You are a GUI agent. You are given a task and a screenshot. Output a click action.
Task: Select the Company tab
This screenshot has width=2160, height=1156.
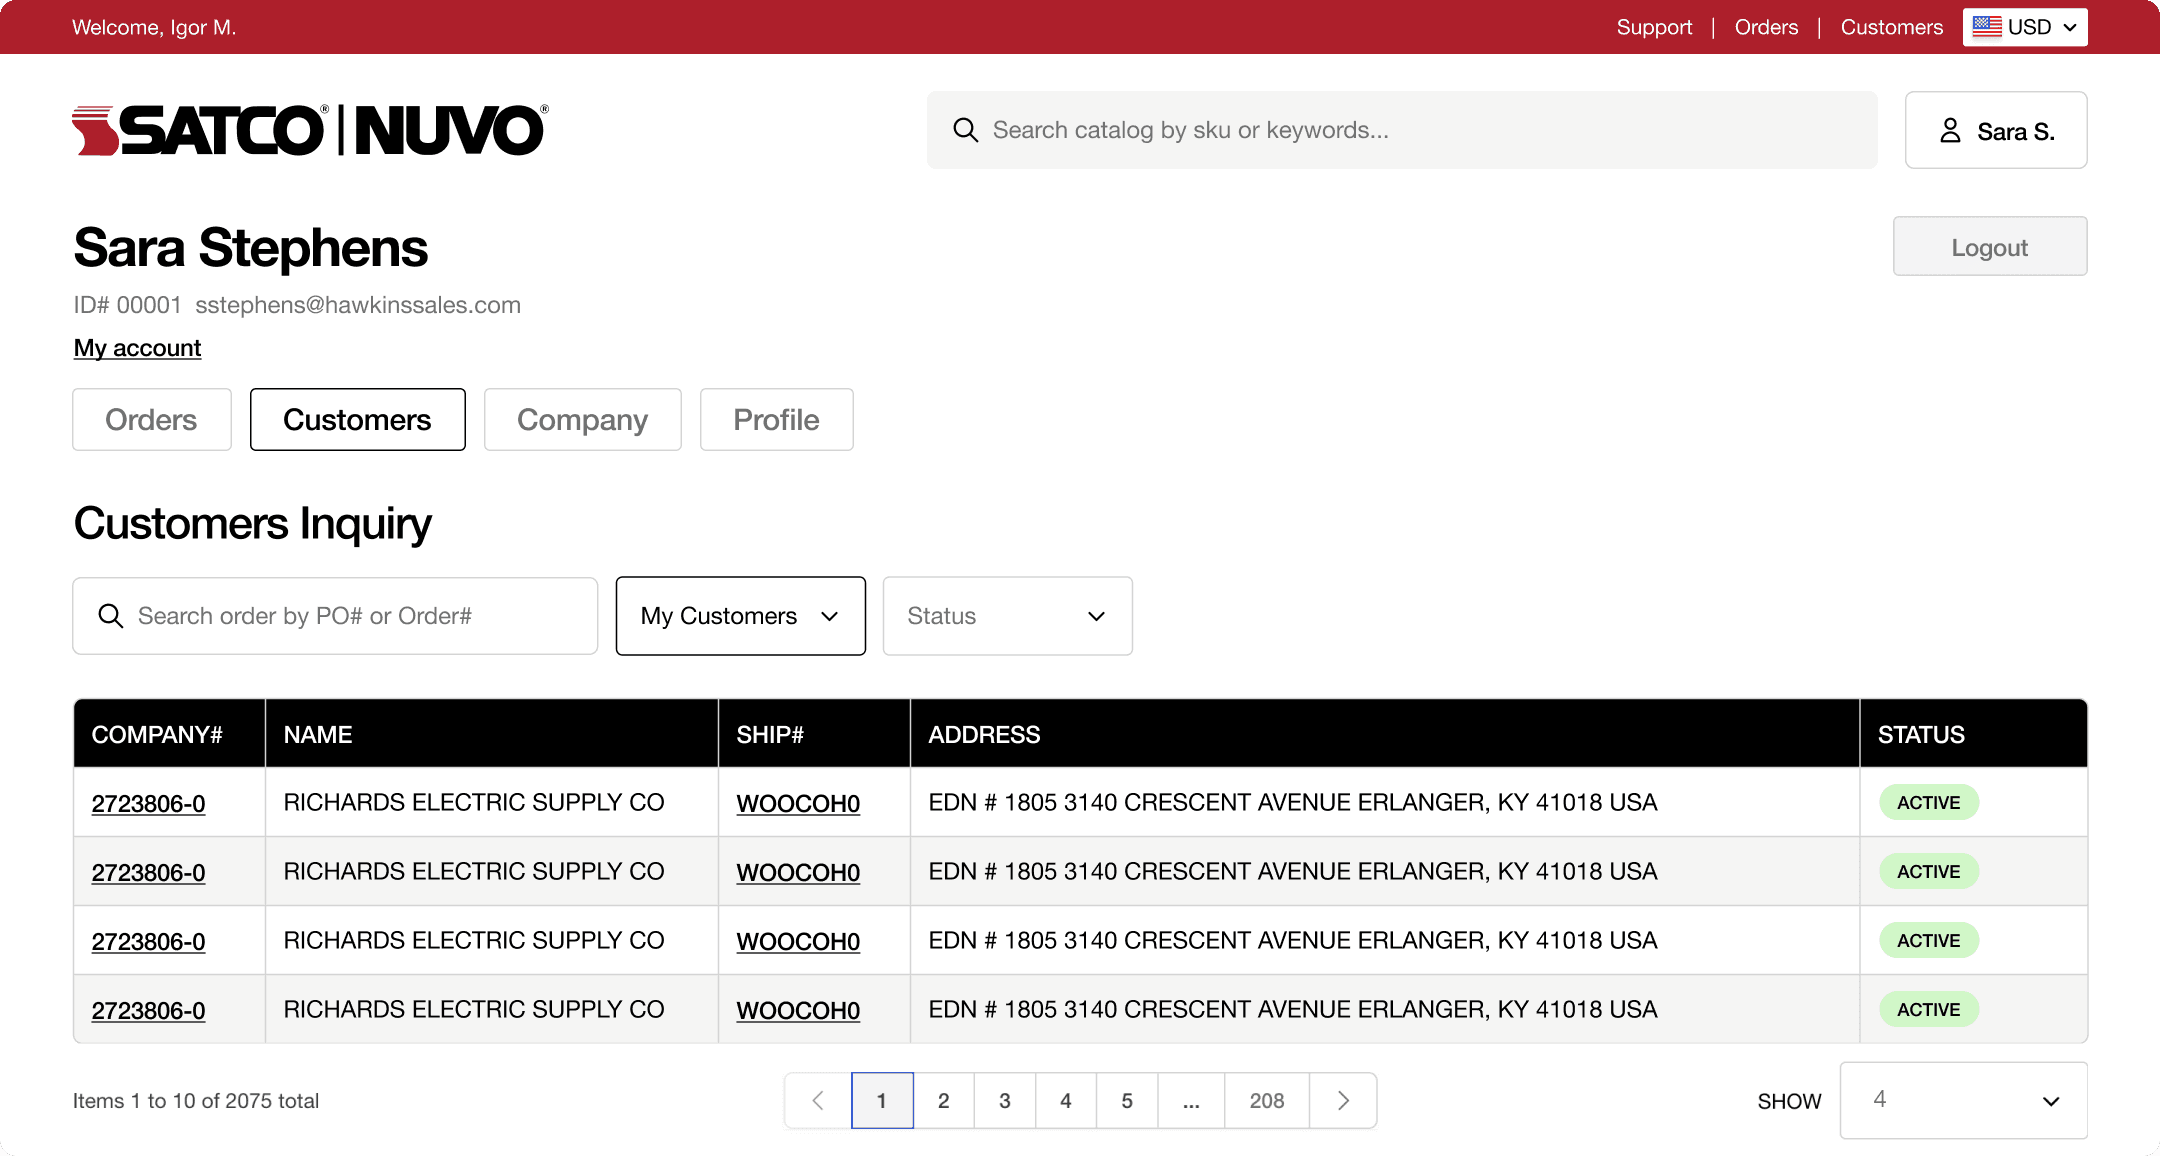tap(582, 419)
